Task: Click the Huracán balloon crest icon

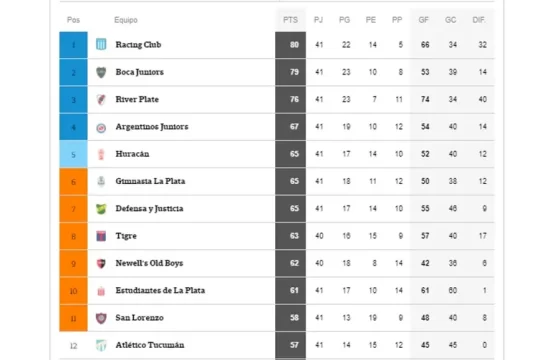Action: (x=101, y=154)
